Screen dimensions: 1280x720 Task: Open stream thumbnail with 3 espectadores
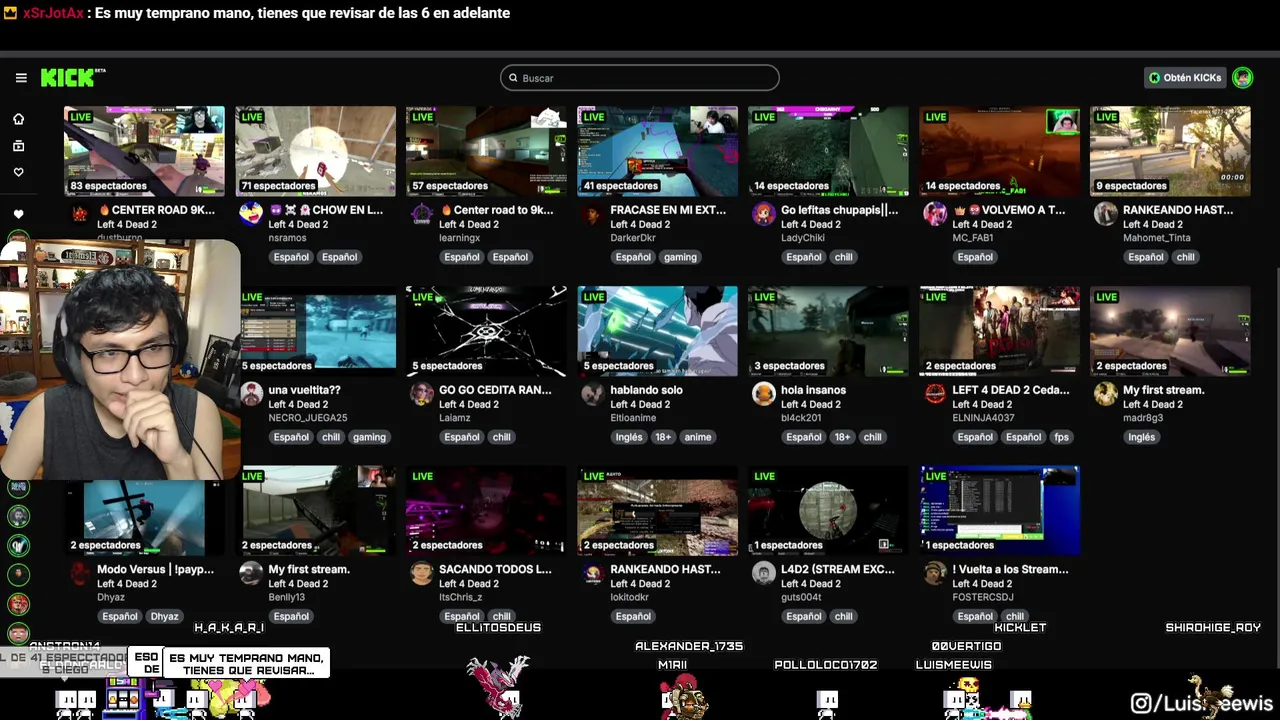(829, 331)
